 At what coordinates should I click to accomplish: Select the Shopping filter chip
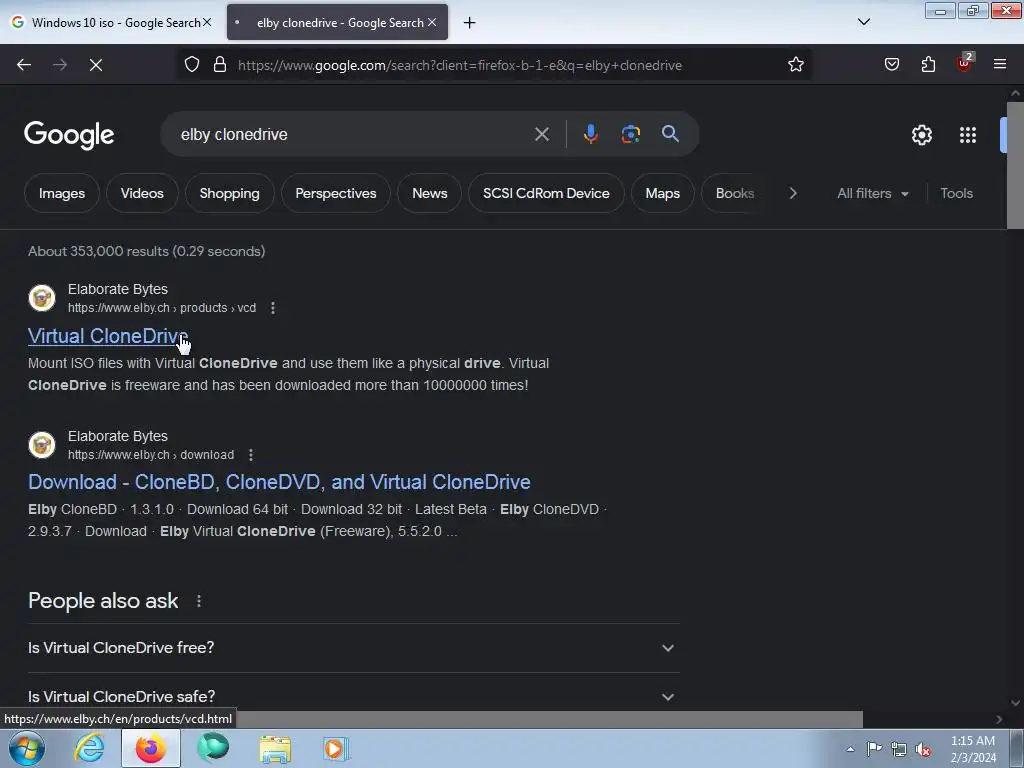(229, 194)
